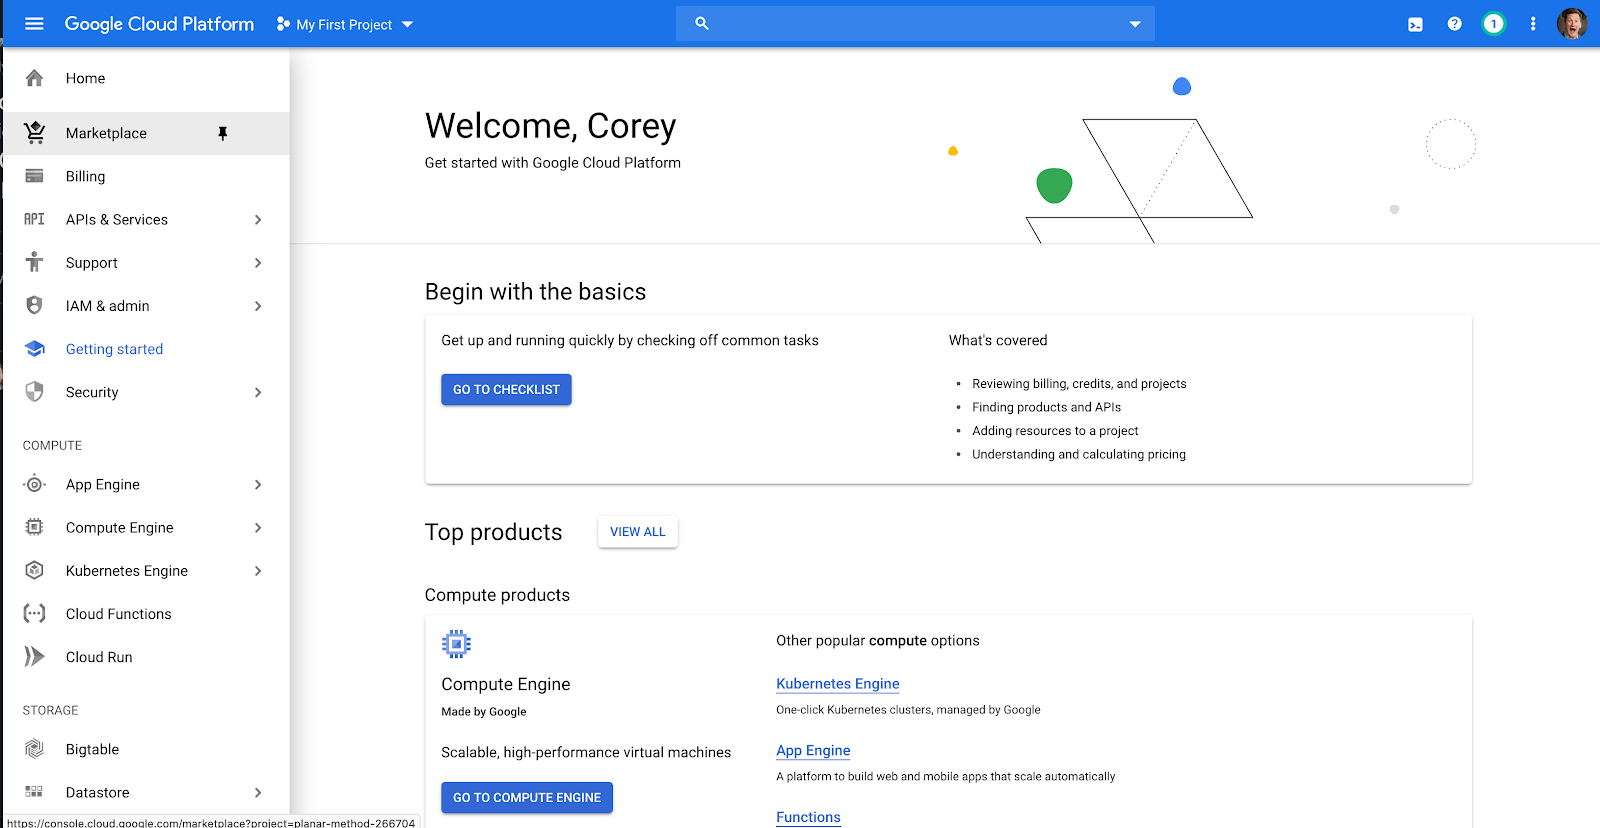Click the 'Compute Engine' product card title
The image size is (1600, 828).
click(x=506, y=684)
